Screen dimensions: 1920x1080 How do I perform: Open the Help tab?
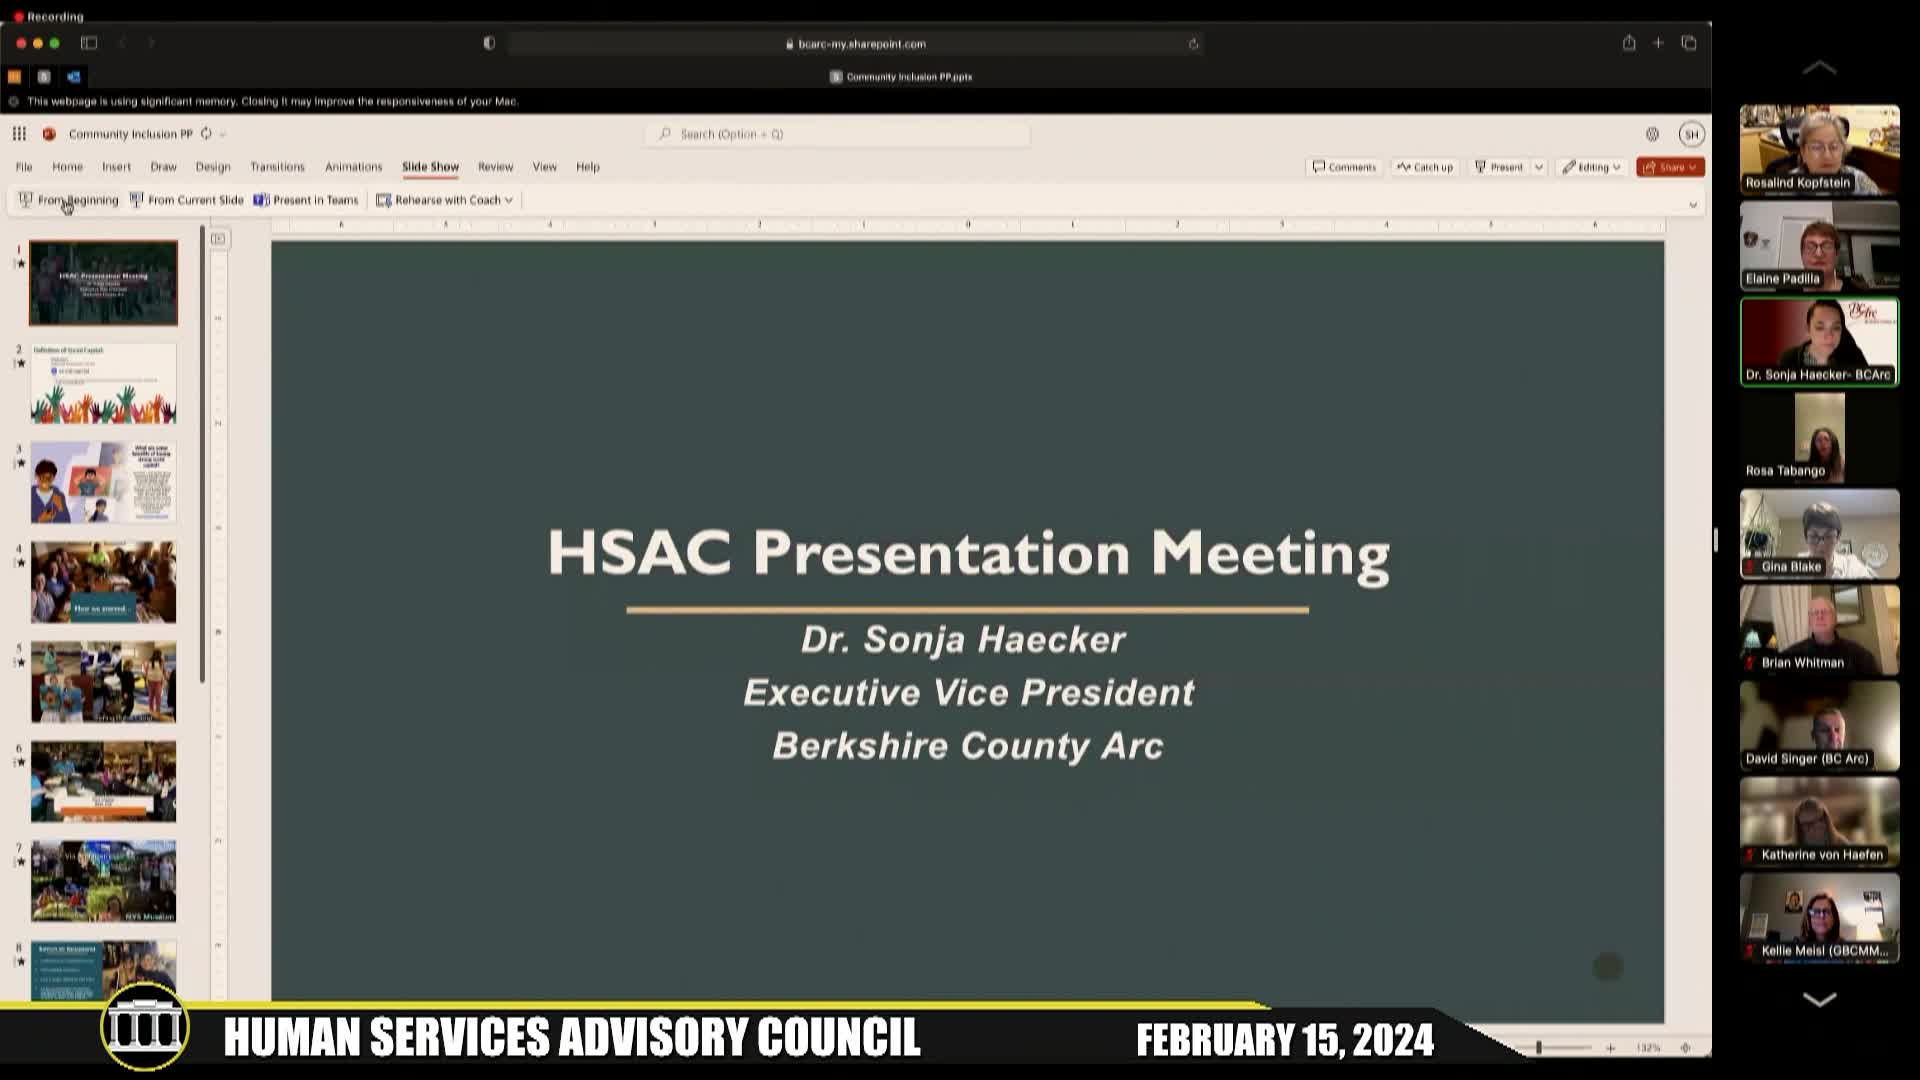tap(588, 167)
